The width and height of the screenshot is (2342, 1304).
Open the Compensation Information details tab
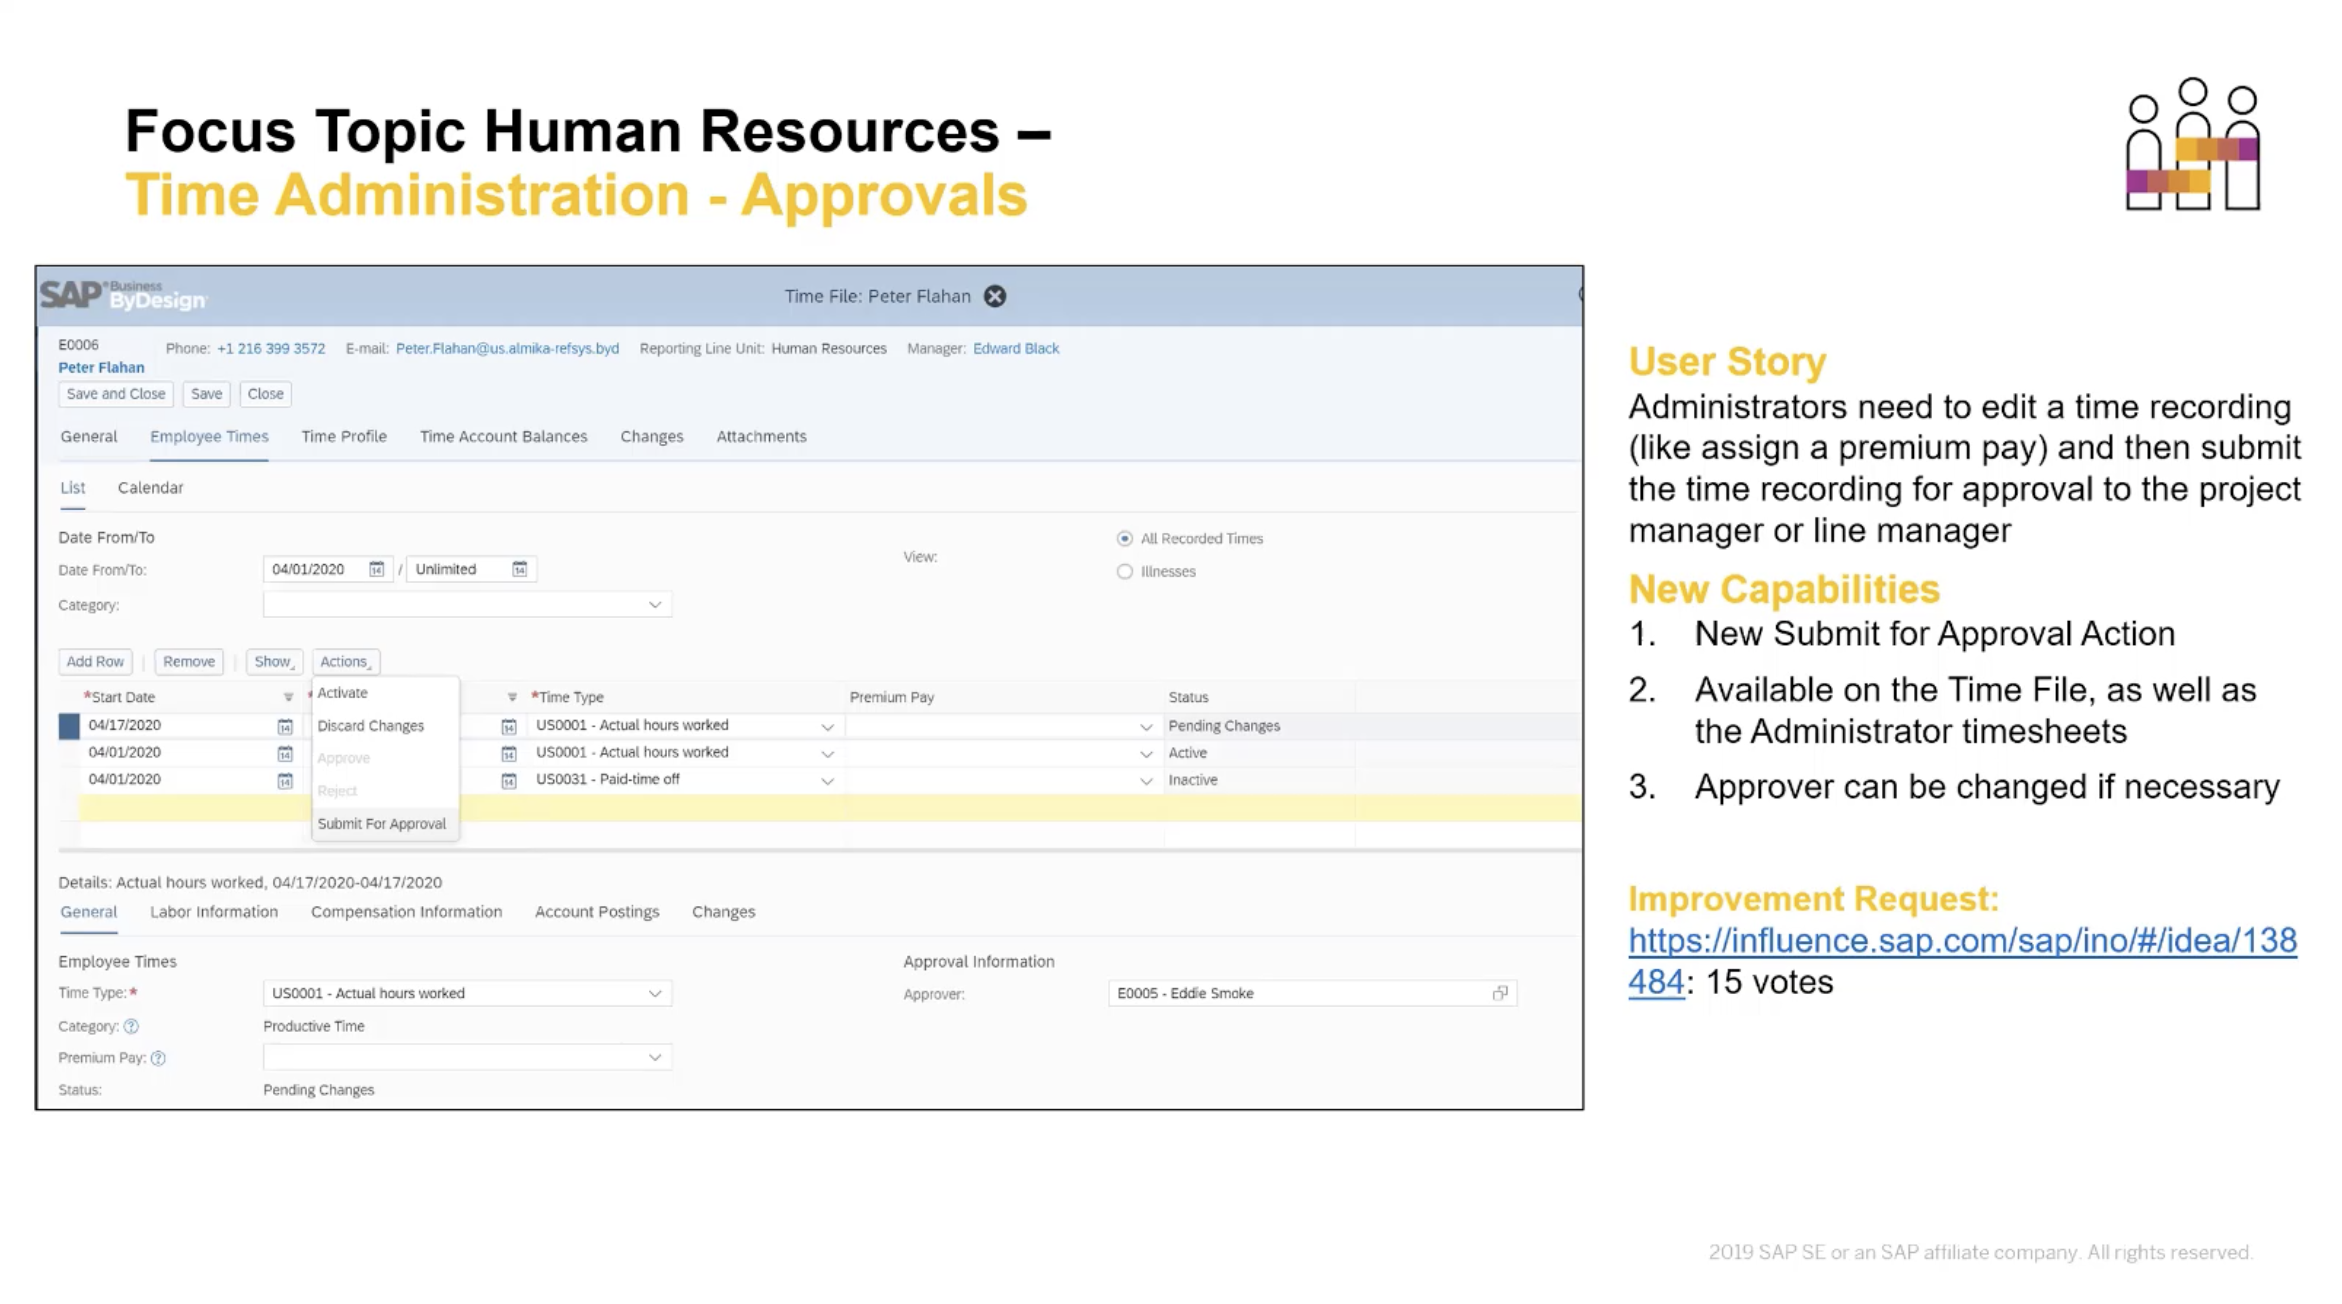406,911
